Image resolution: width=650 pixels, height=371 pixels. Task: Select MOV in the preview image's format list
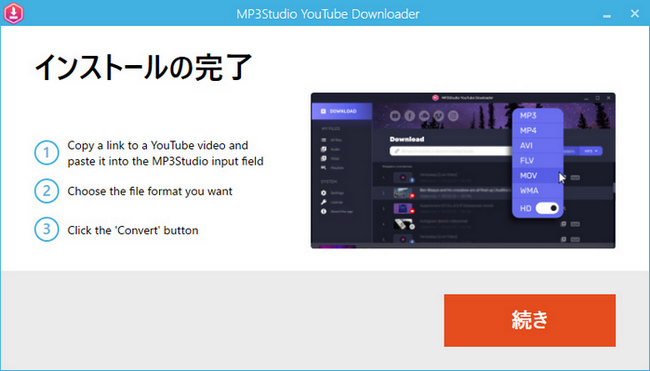(x=538, y=175)
